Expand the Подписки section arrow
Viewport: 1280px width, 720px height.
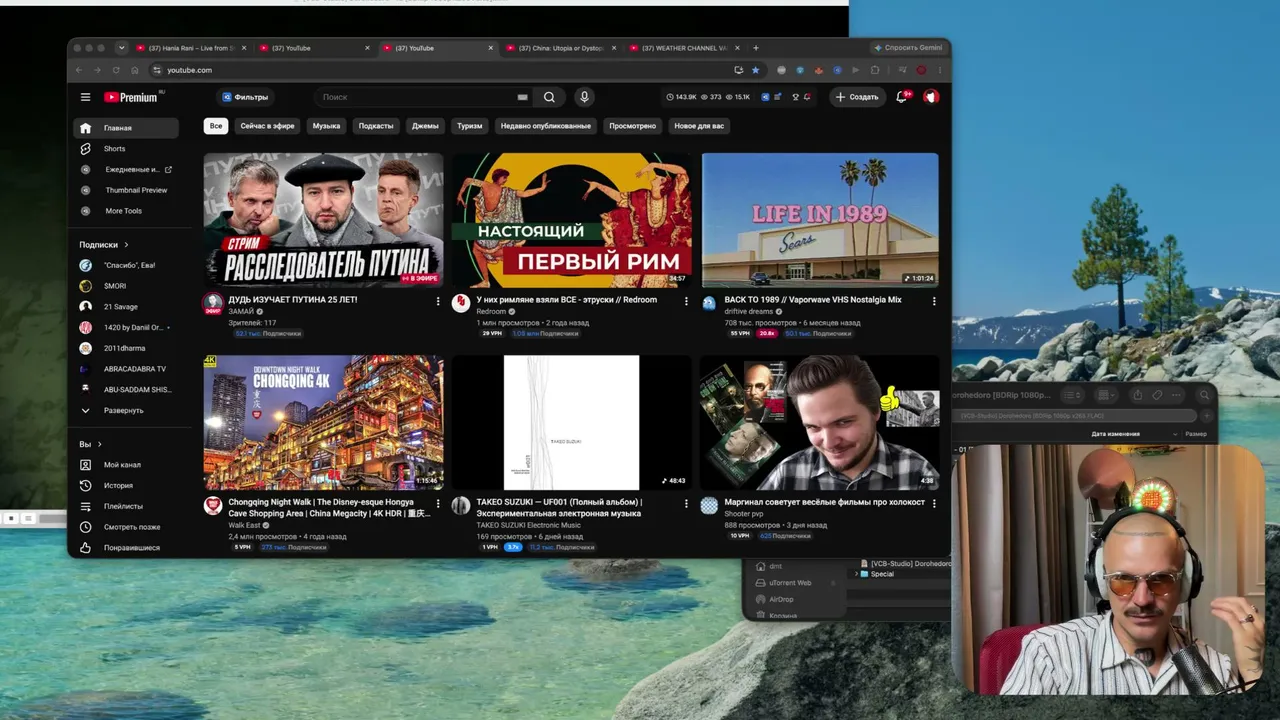click(126, 245)
